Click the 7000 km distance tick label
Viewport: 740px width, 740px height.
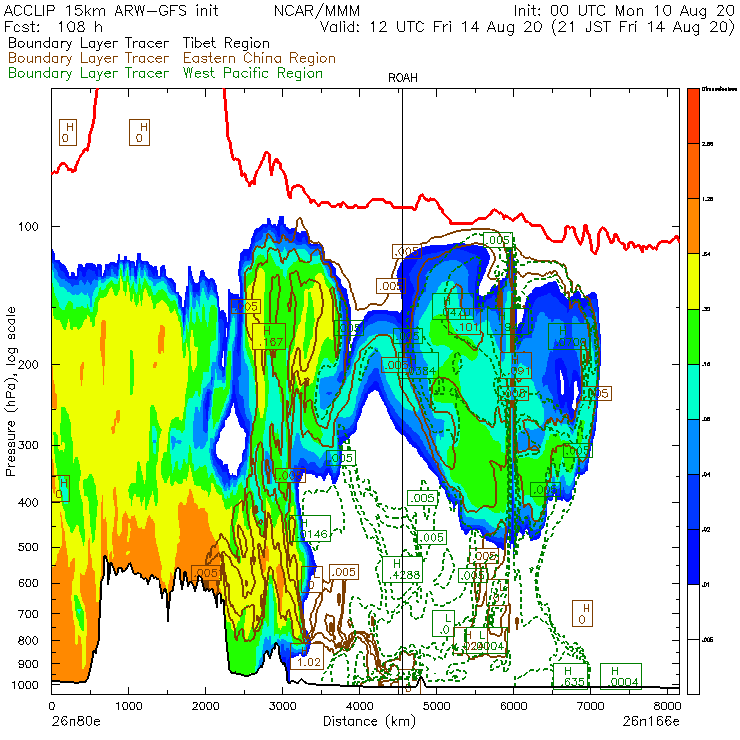tap(590, 706)
